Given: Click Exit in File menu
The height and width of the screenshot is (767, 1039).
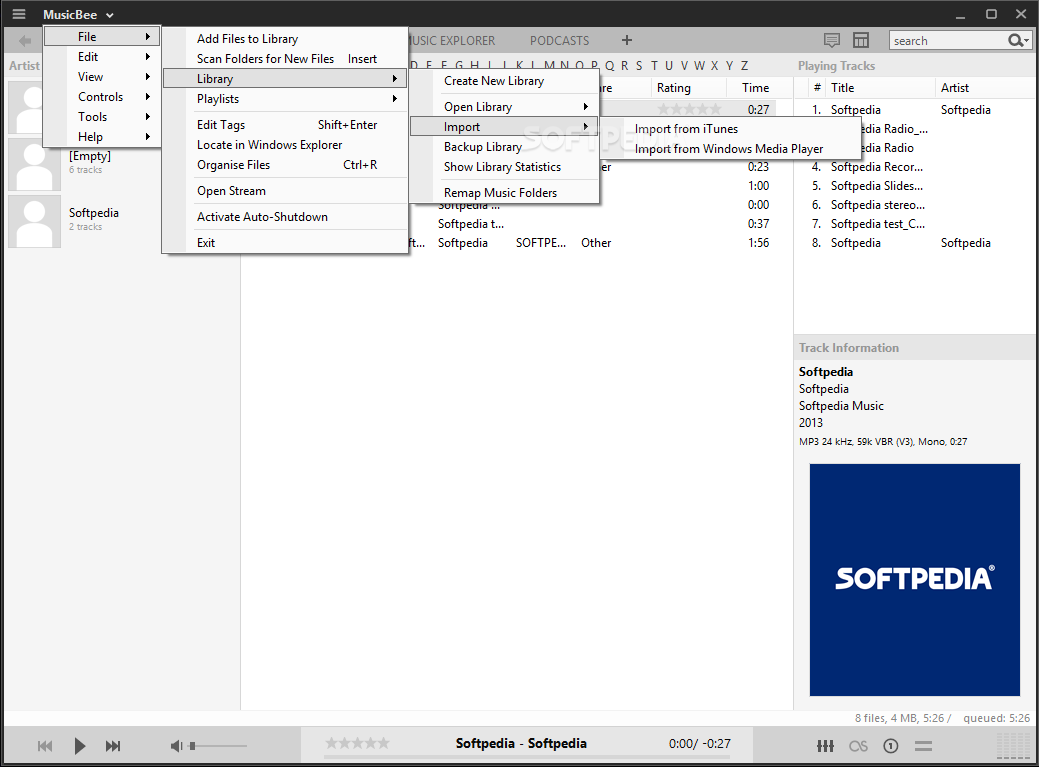Looking at the screenshot, I should pyautogui.click(x=284, y=242).
